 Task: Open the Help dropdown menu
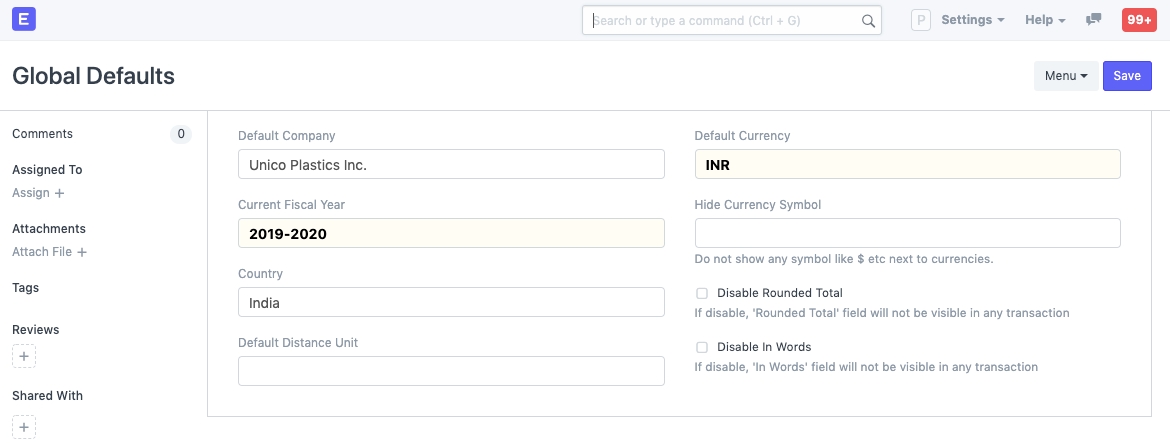click(x=1045, y=20)
